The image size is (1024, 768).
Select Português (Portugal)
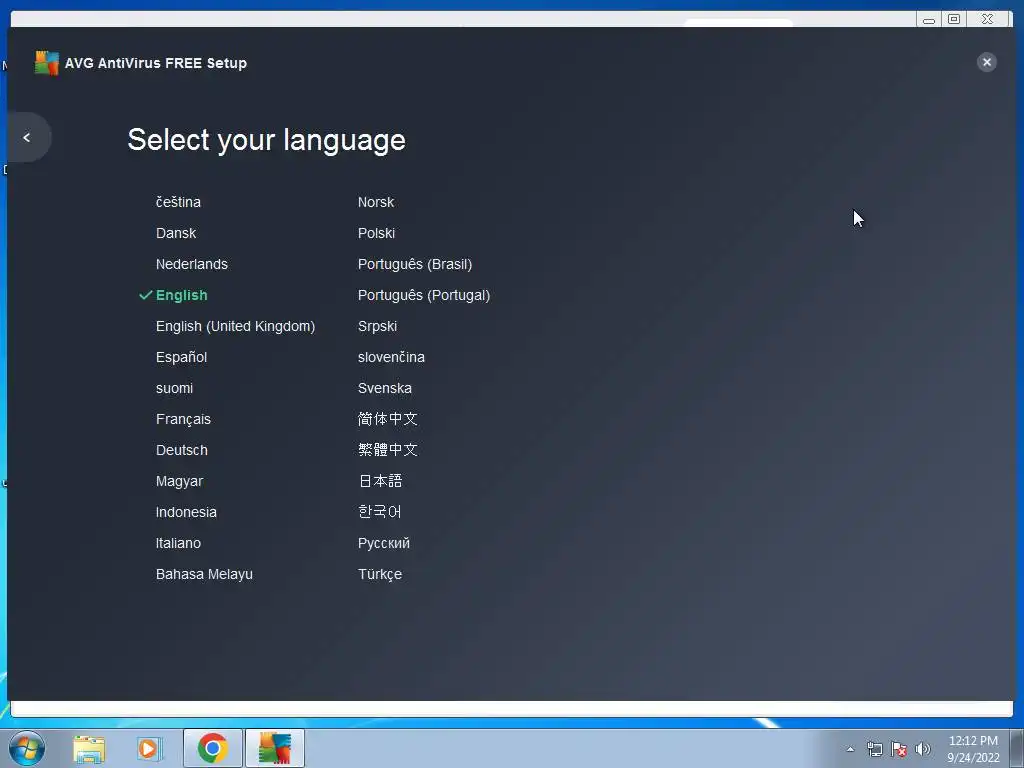(424, 295)
